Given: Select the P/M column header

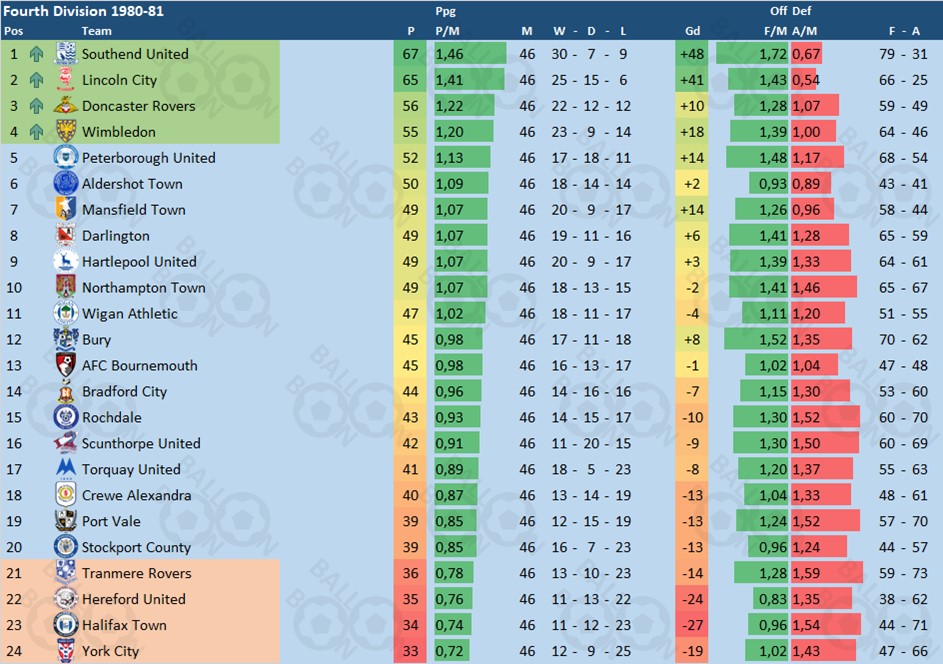Looking at the screenshot, I should tap(447, 31).
